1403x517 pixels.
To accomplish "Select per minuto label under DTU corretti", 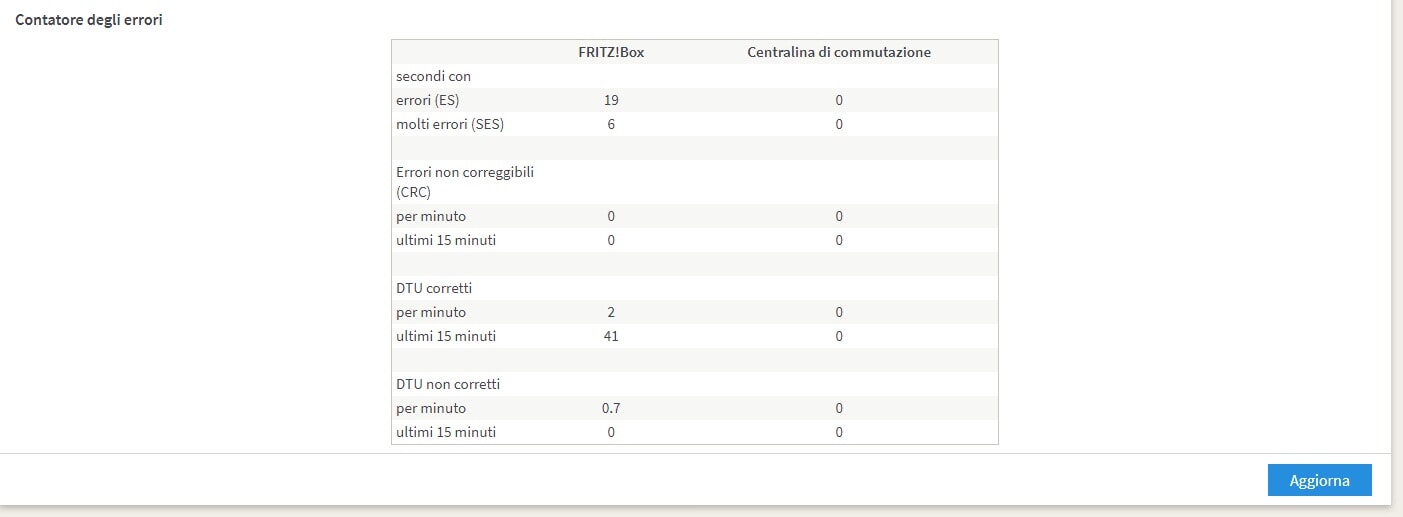I will tap(431, 312).
